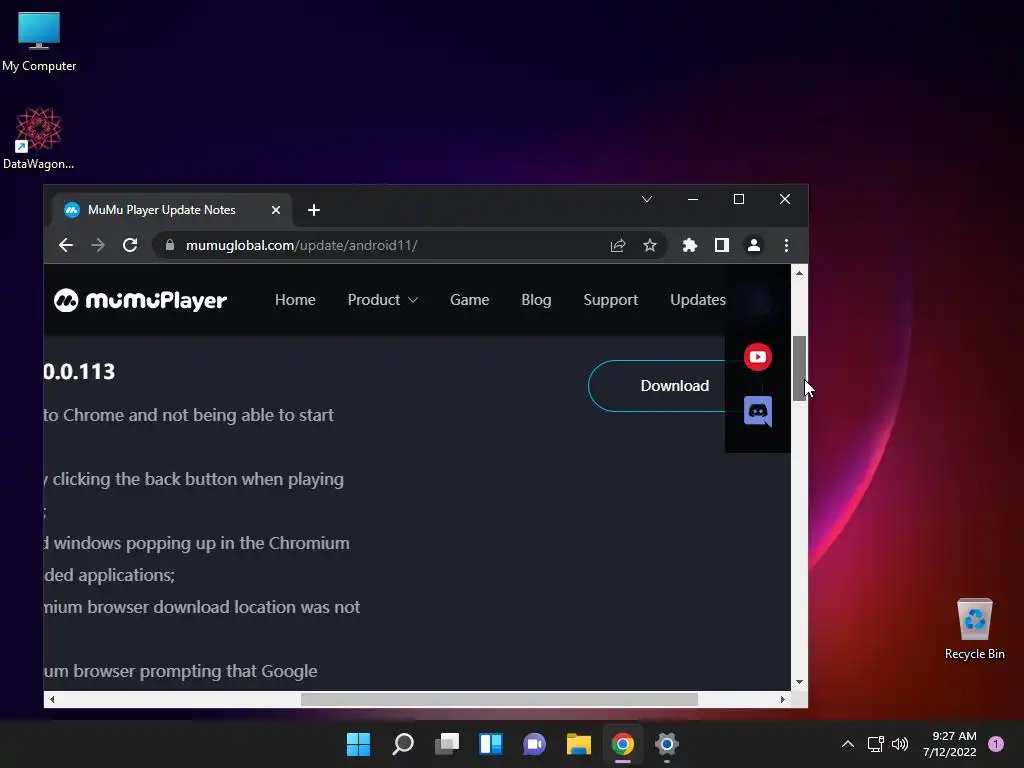Click the Chrome taskbar icon

point(623,744)
